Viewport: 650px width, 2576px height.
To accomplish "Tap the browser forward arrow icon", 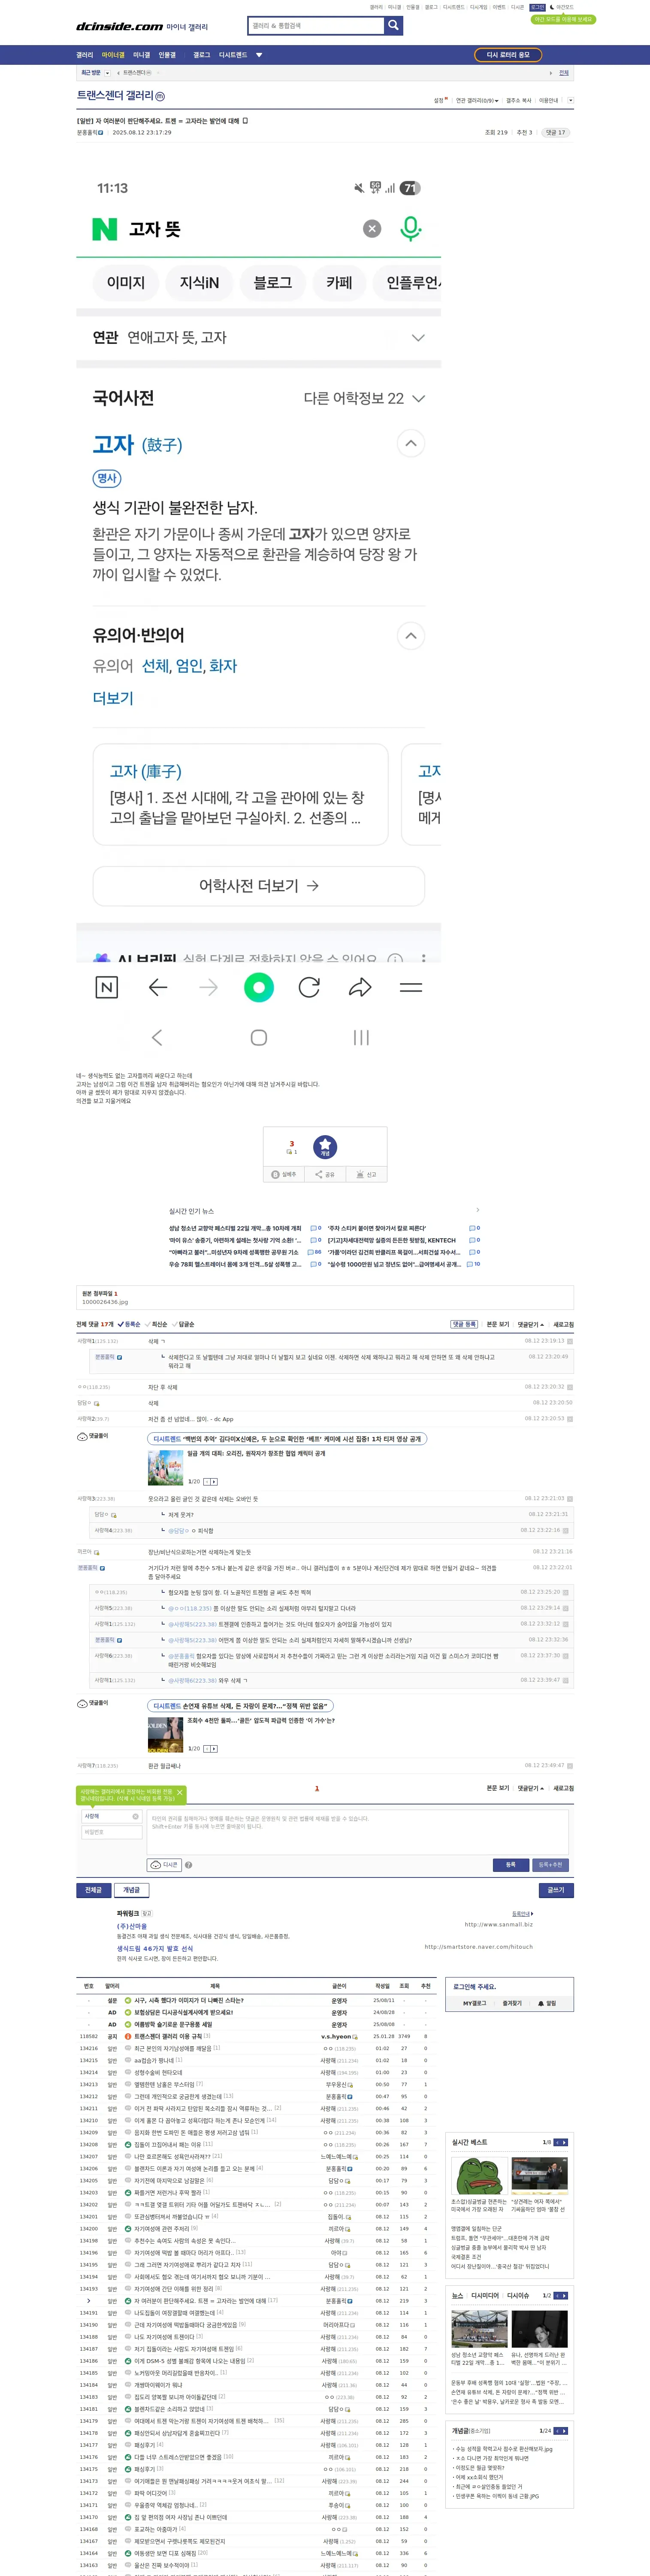I will tap(208, 988).
